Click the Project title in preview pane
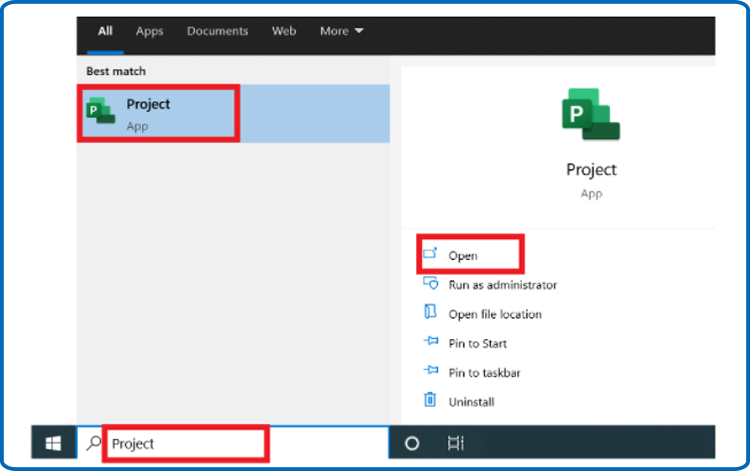 pos(591,170)
